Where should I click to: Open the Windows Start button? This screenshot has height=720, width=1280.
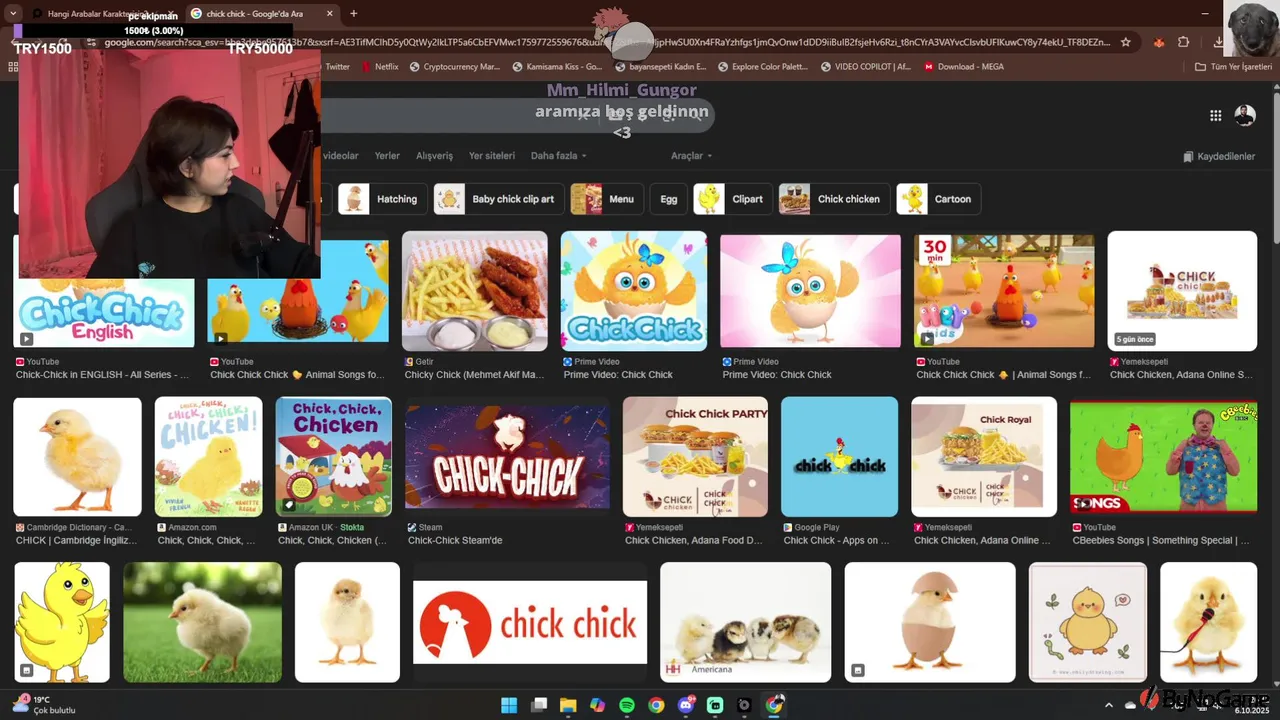point(509,705)
